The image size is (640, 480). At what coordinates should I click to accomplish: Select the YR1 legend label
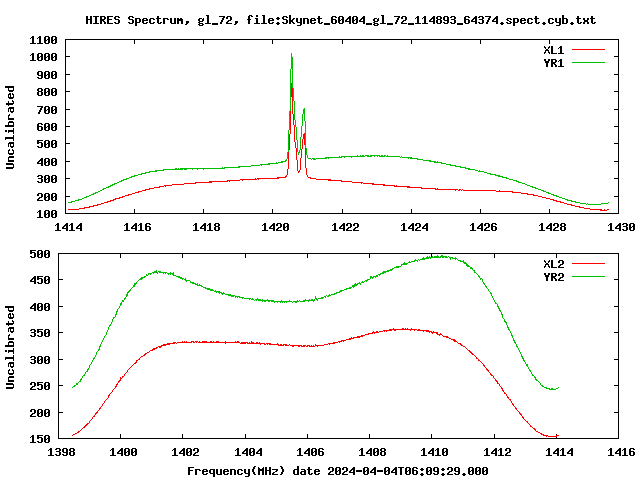(x=553, y=63)
